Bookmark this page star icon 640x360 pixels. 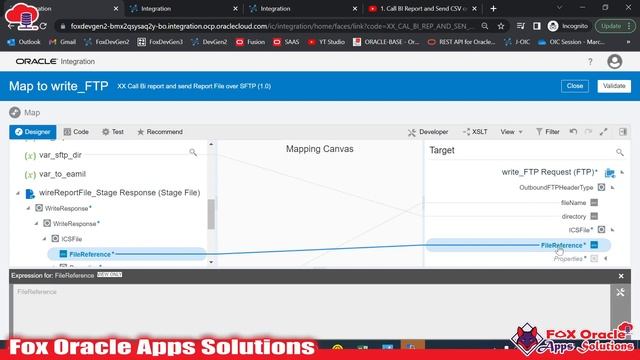point(501,26)
